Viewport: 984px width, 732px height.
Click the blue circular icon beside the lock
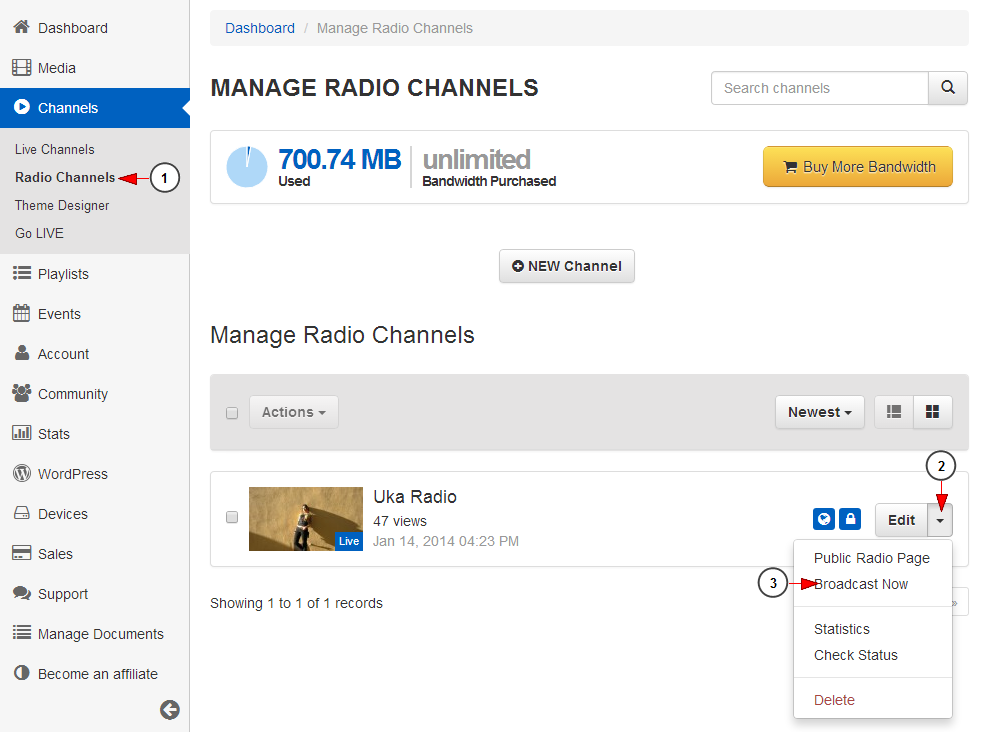coord(824,519)
